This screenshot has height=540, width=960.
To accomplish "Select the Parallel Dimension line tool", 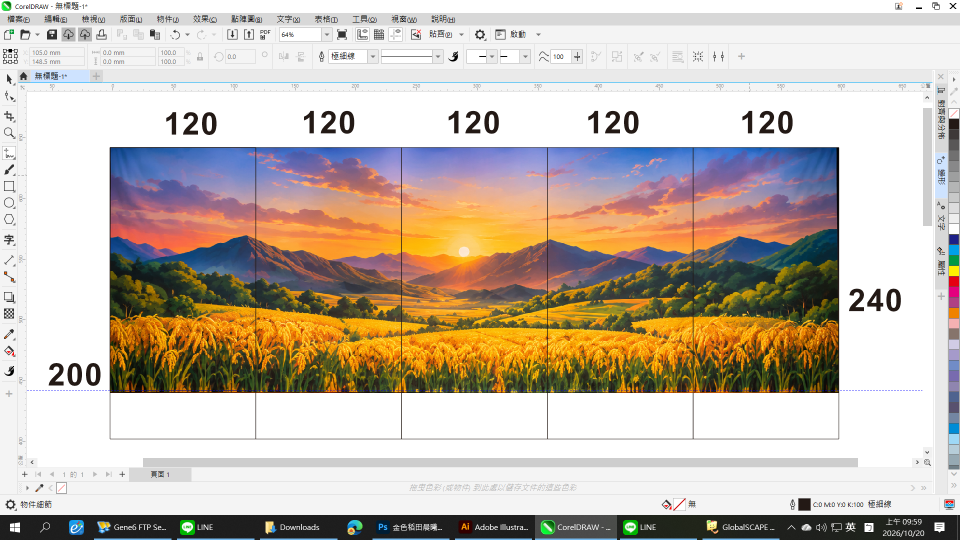I will [9, 261].
